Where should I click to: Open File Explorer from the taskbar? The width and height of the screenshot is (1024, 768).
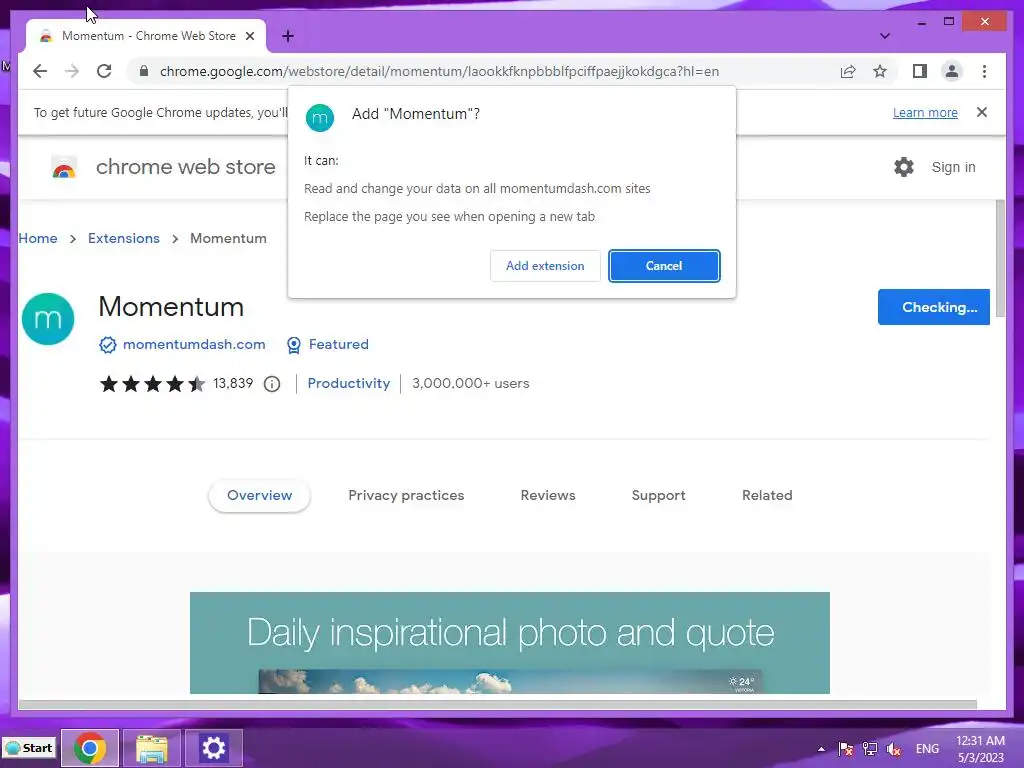pos(152,748)
